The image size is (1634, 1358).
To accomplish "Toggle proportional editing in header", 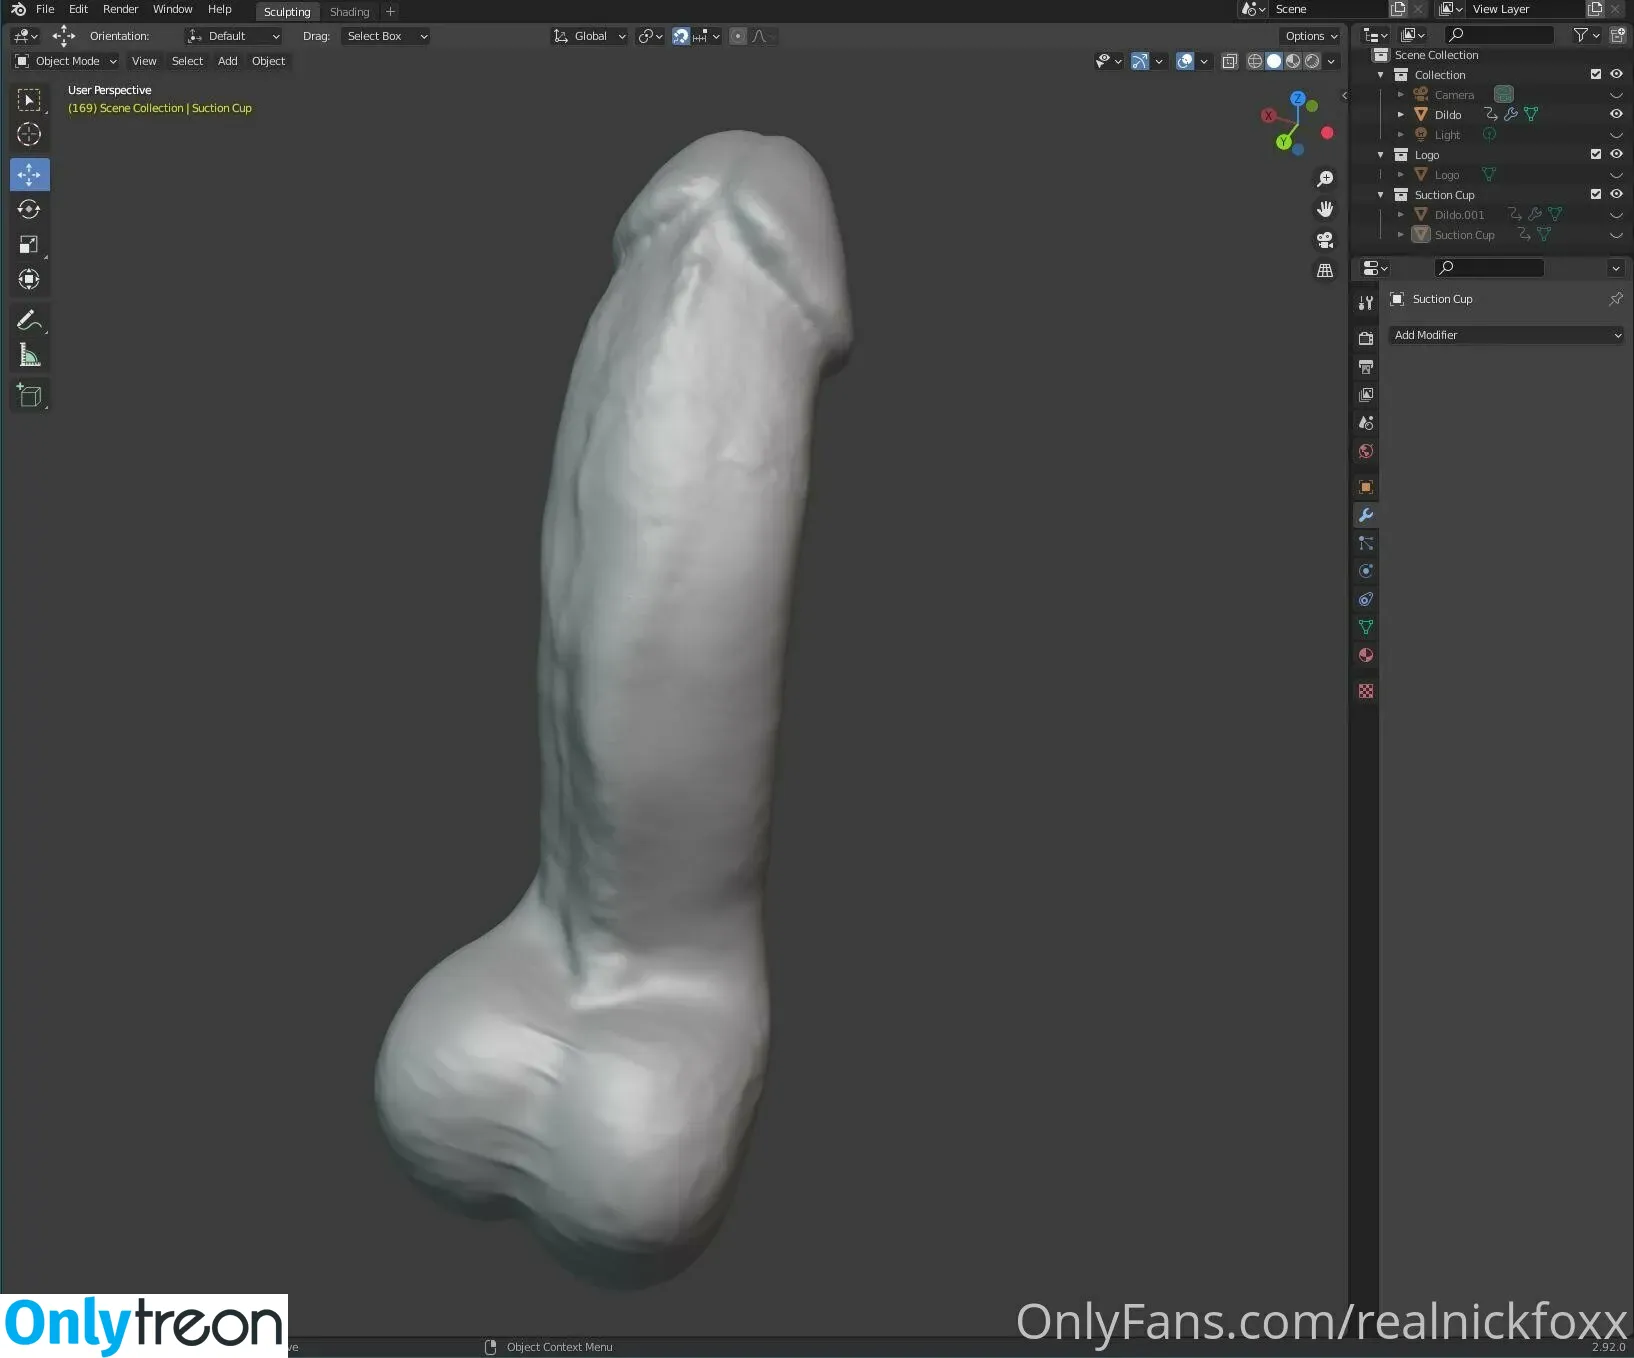I will coord(738,36).
